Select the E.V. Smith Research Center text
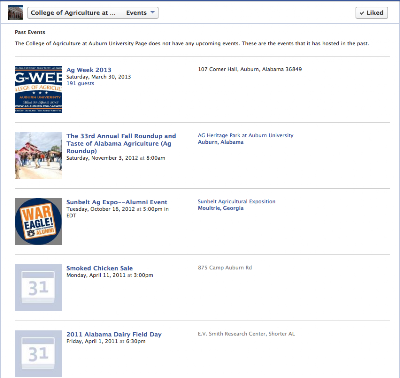 coord(246,334)
